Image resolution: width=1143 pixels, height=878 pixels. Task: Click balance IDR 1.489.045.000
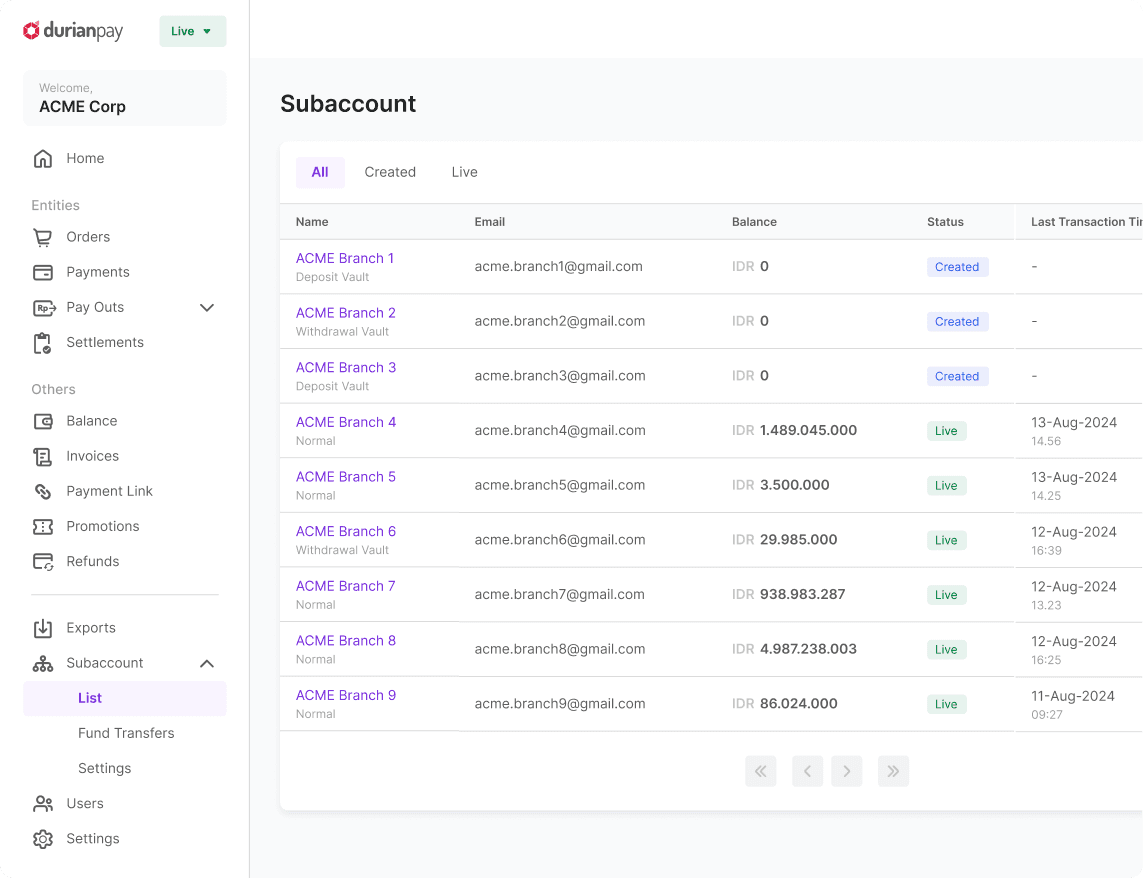coord(795,430)
